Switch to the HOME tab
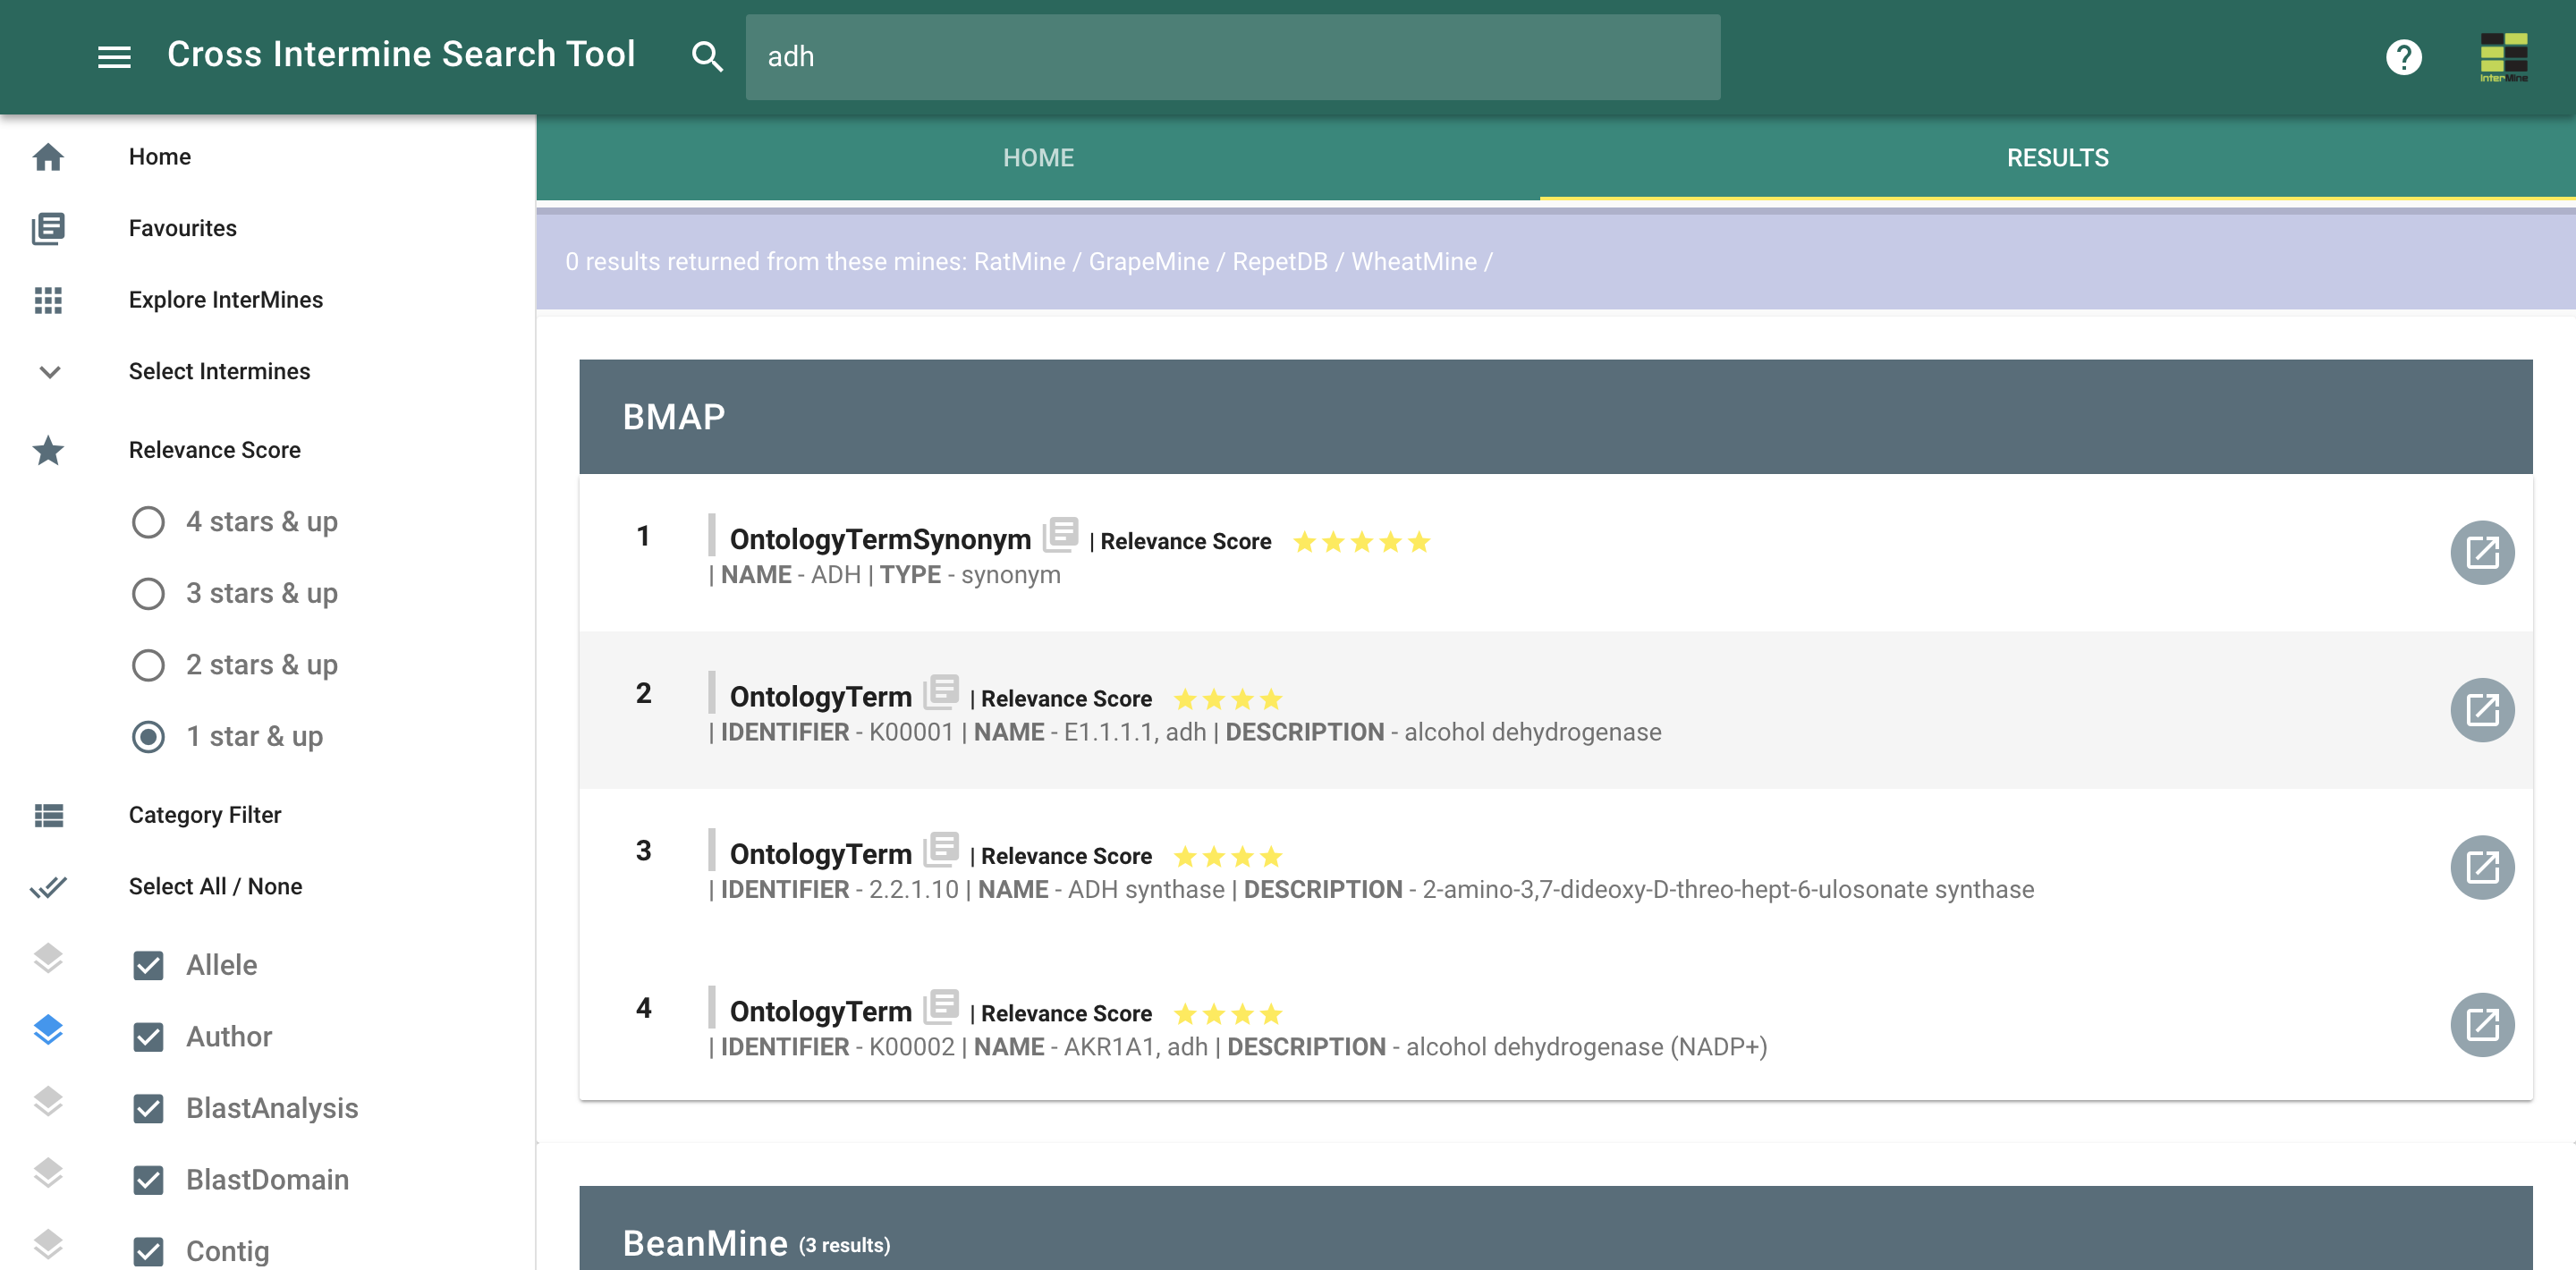 coord(1037,158)
